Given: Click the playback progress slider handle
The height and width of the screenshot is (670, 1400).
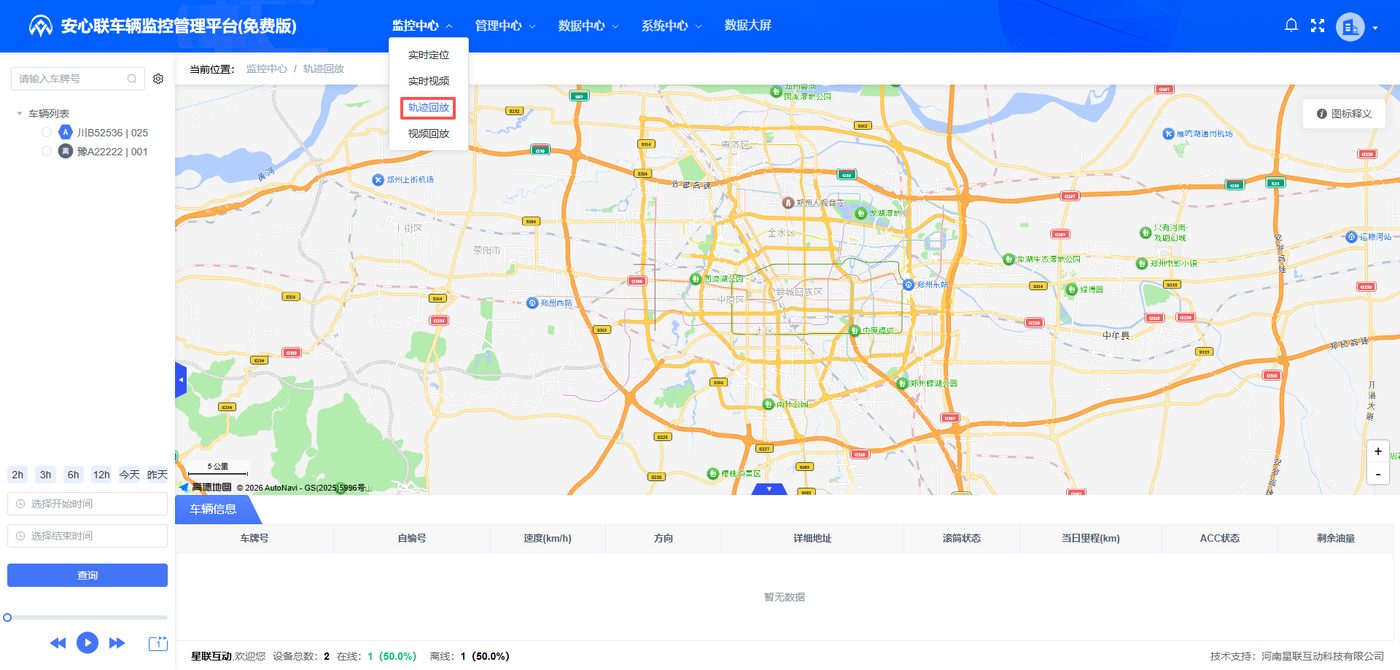Looking at the screenshot, I should (x=7, y=617).
